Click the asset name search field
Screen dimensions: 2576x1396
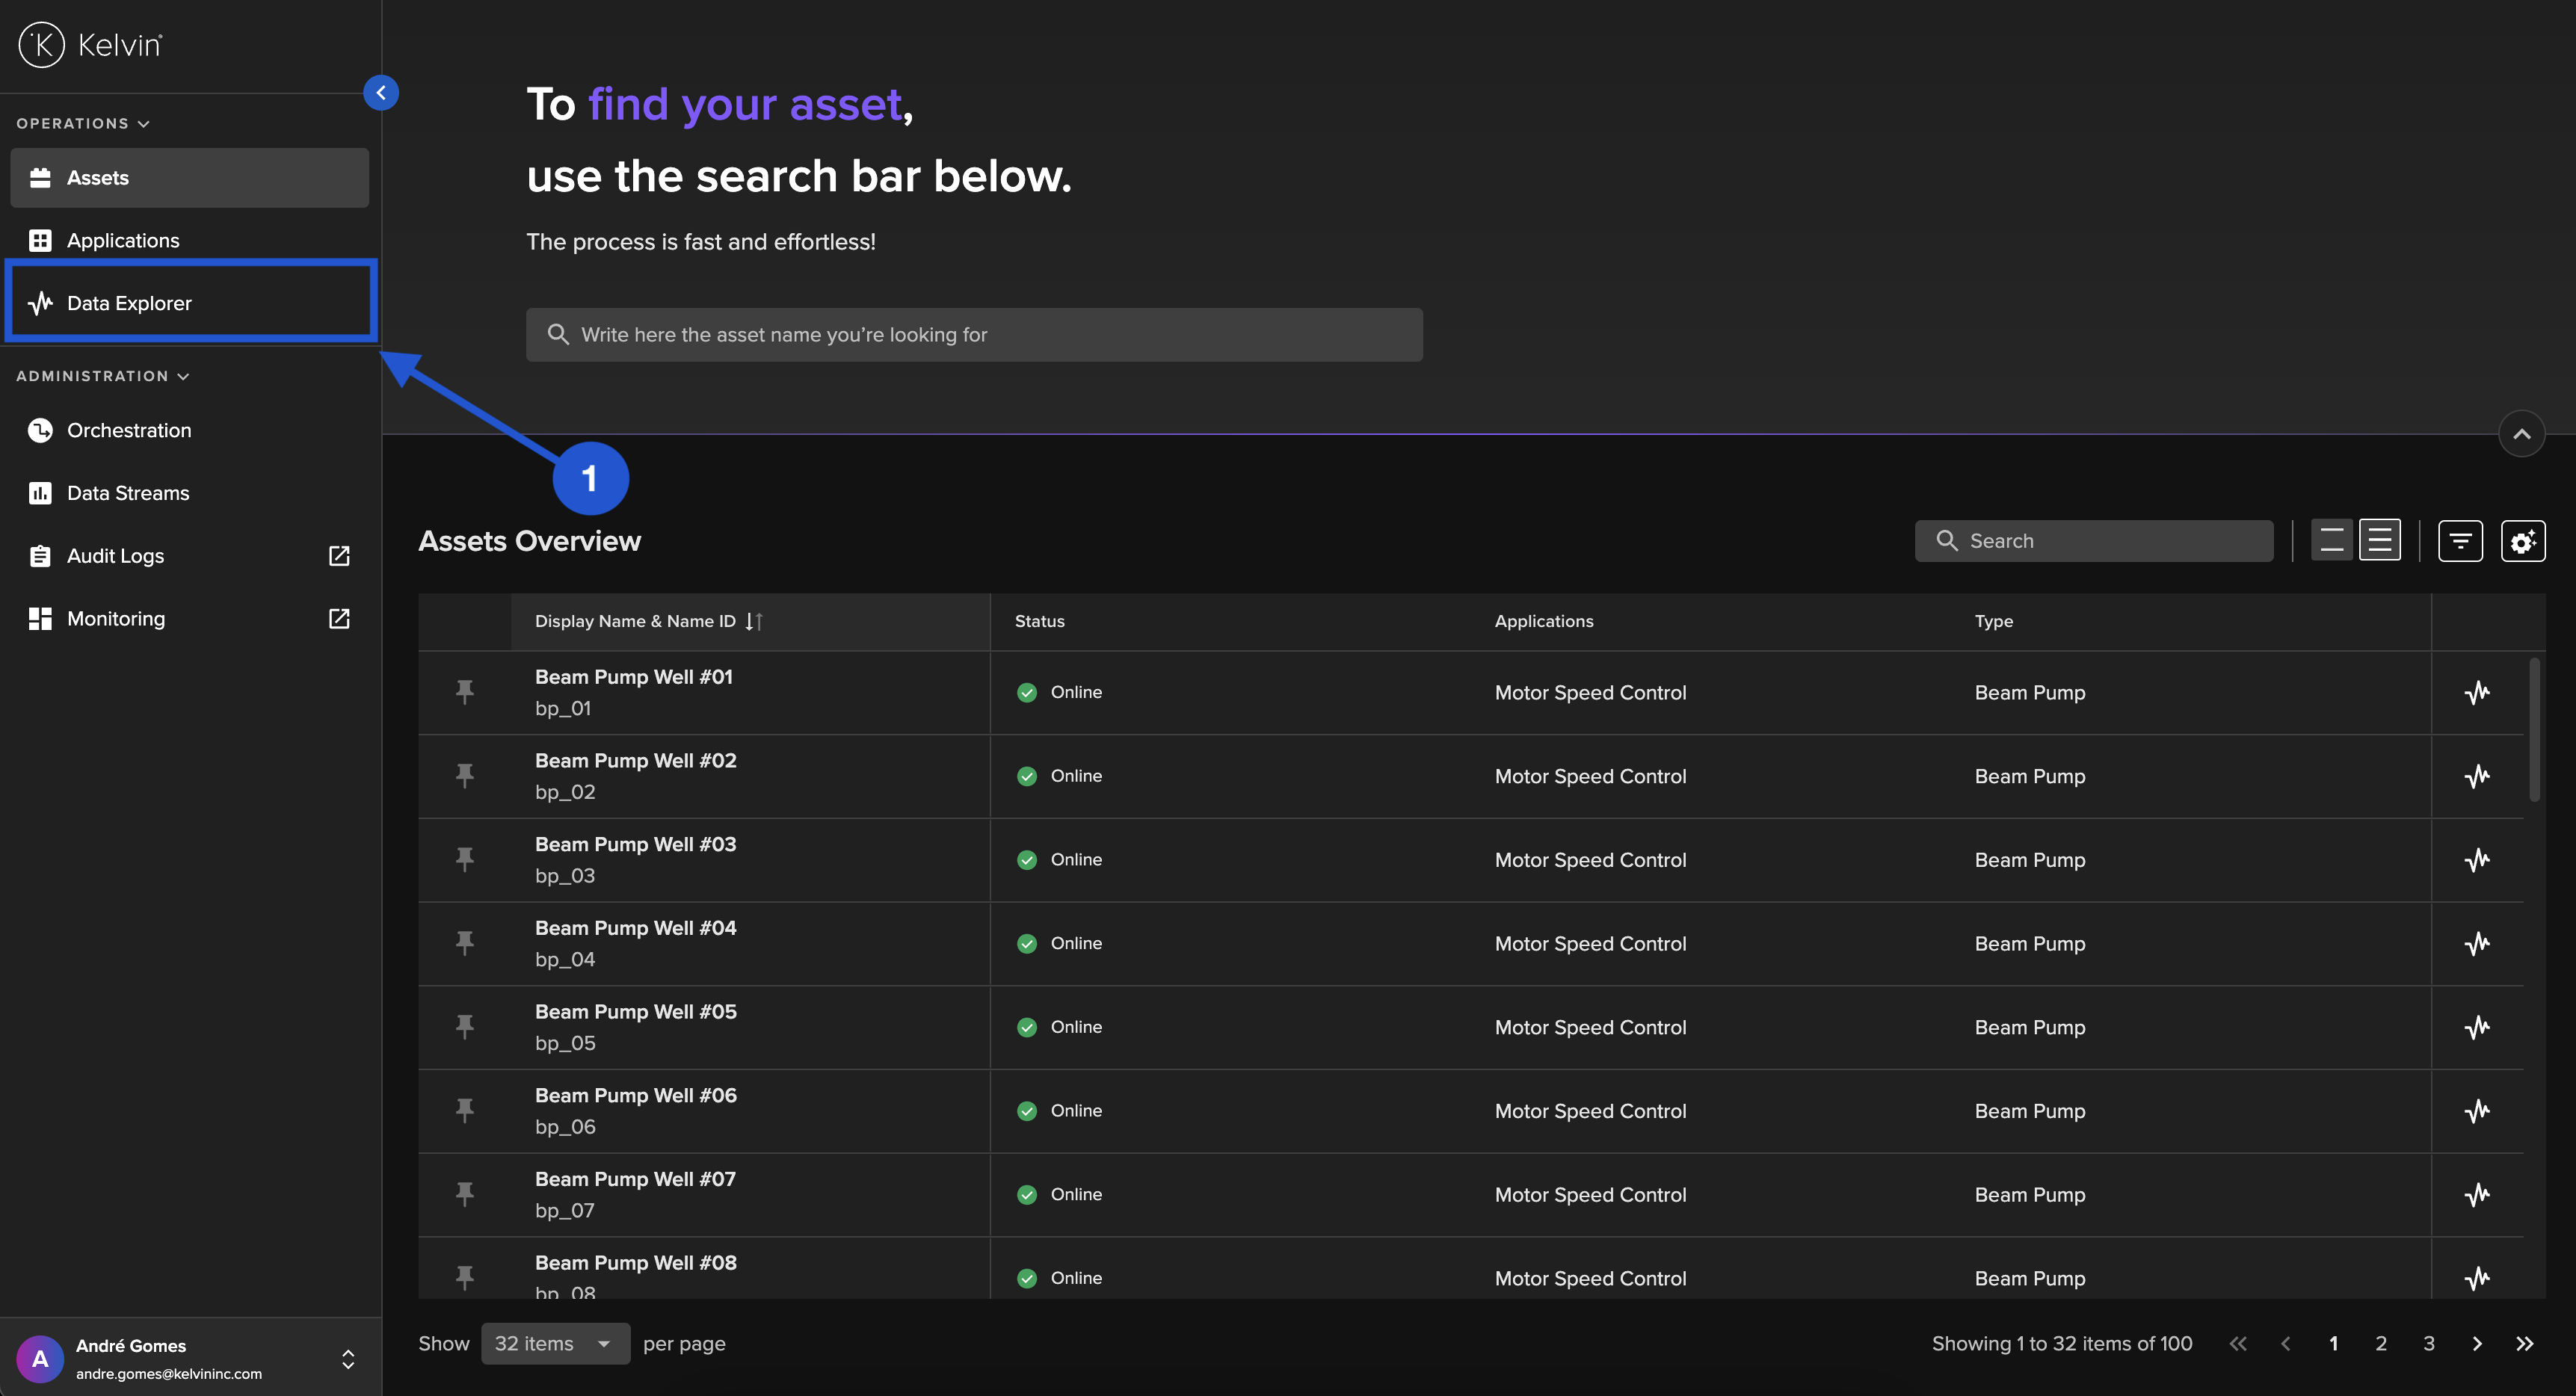point(974,335)
